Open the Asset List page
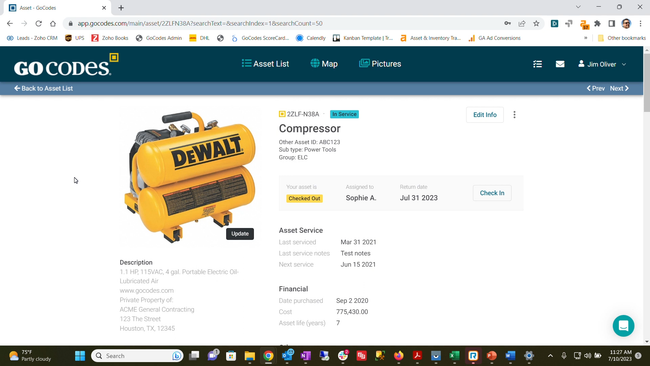This screenshot has width=650, height=366. point(265,64)
